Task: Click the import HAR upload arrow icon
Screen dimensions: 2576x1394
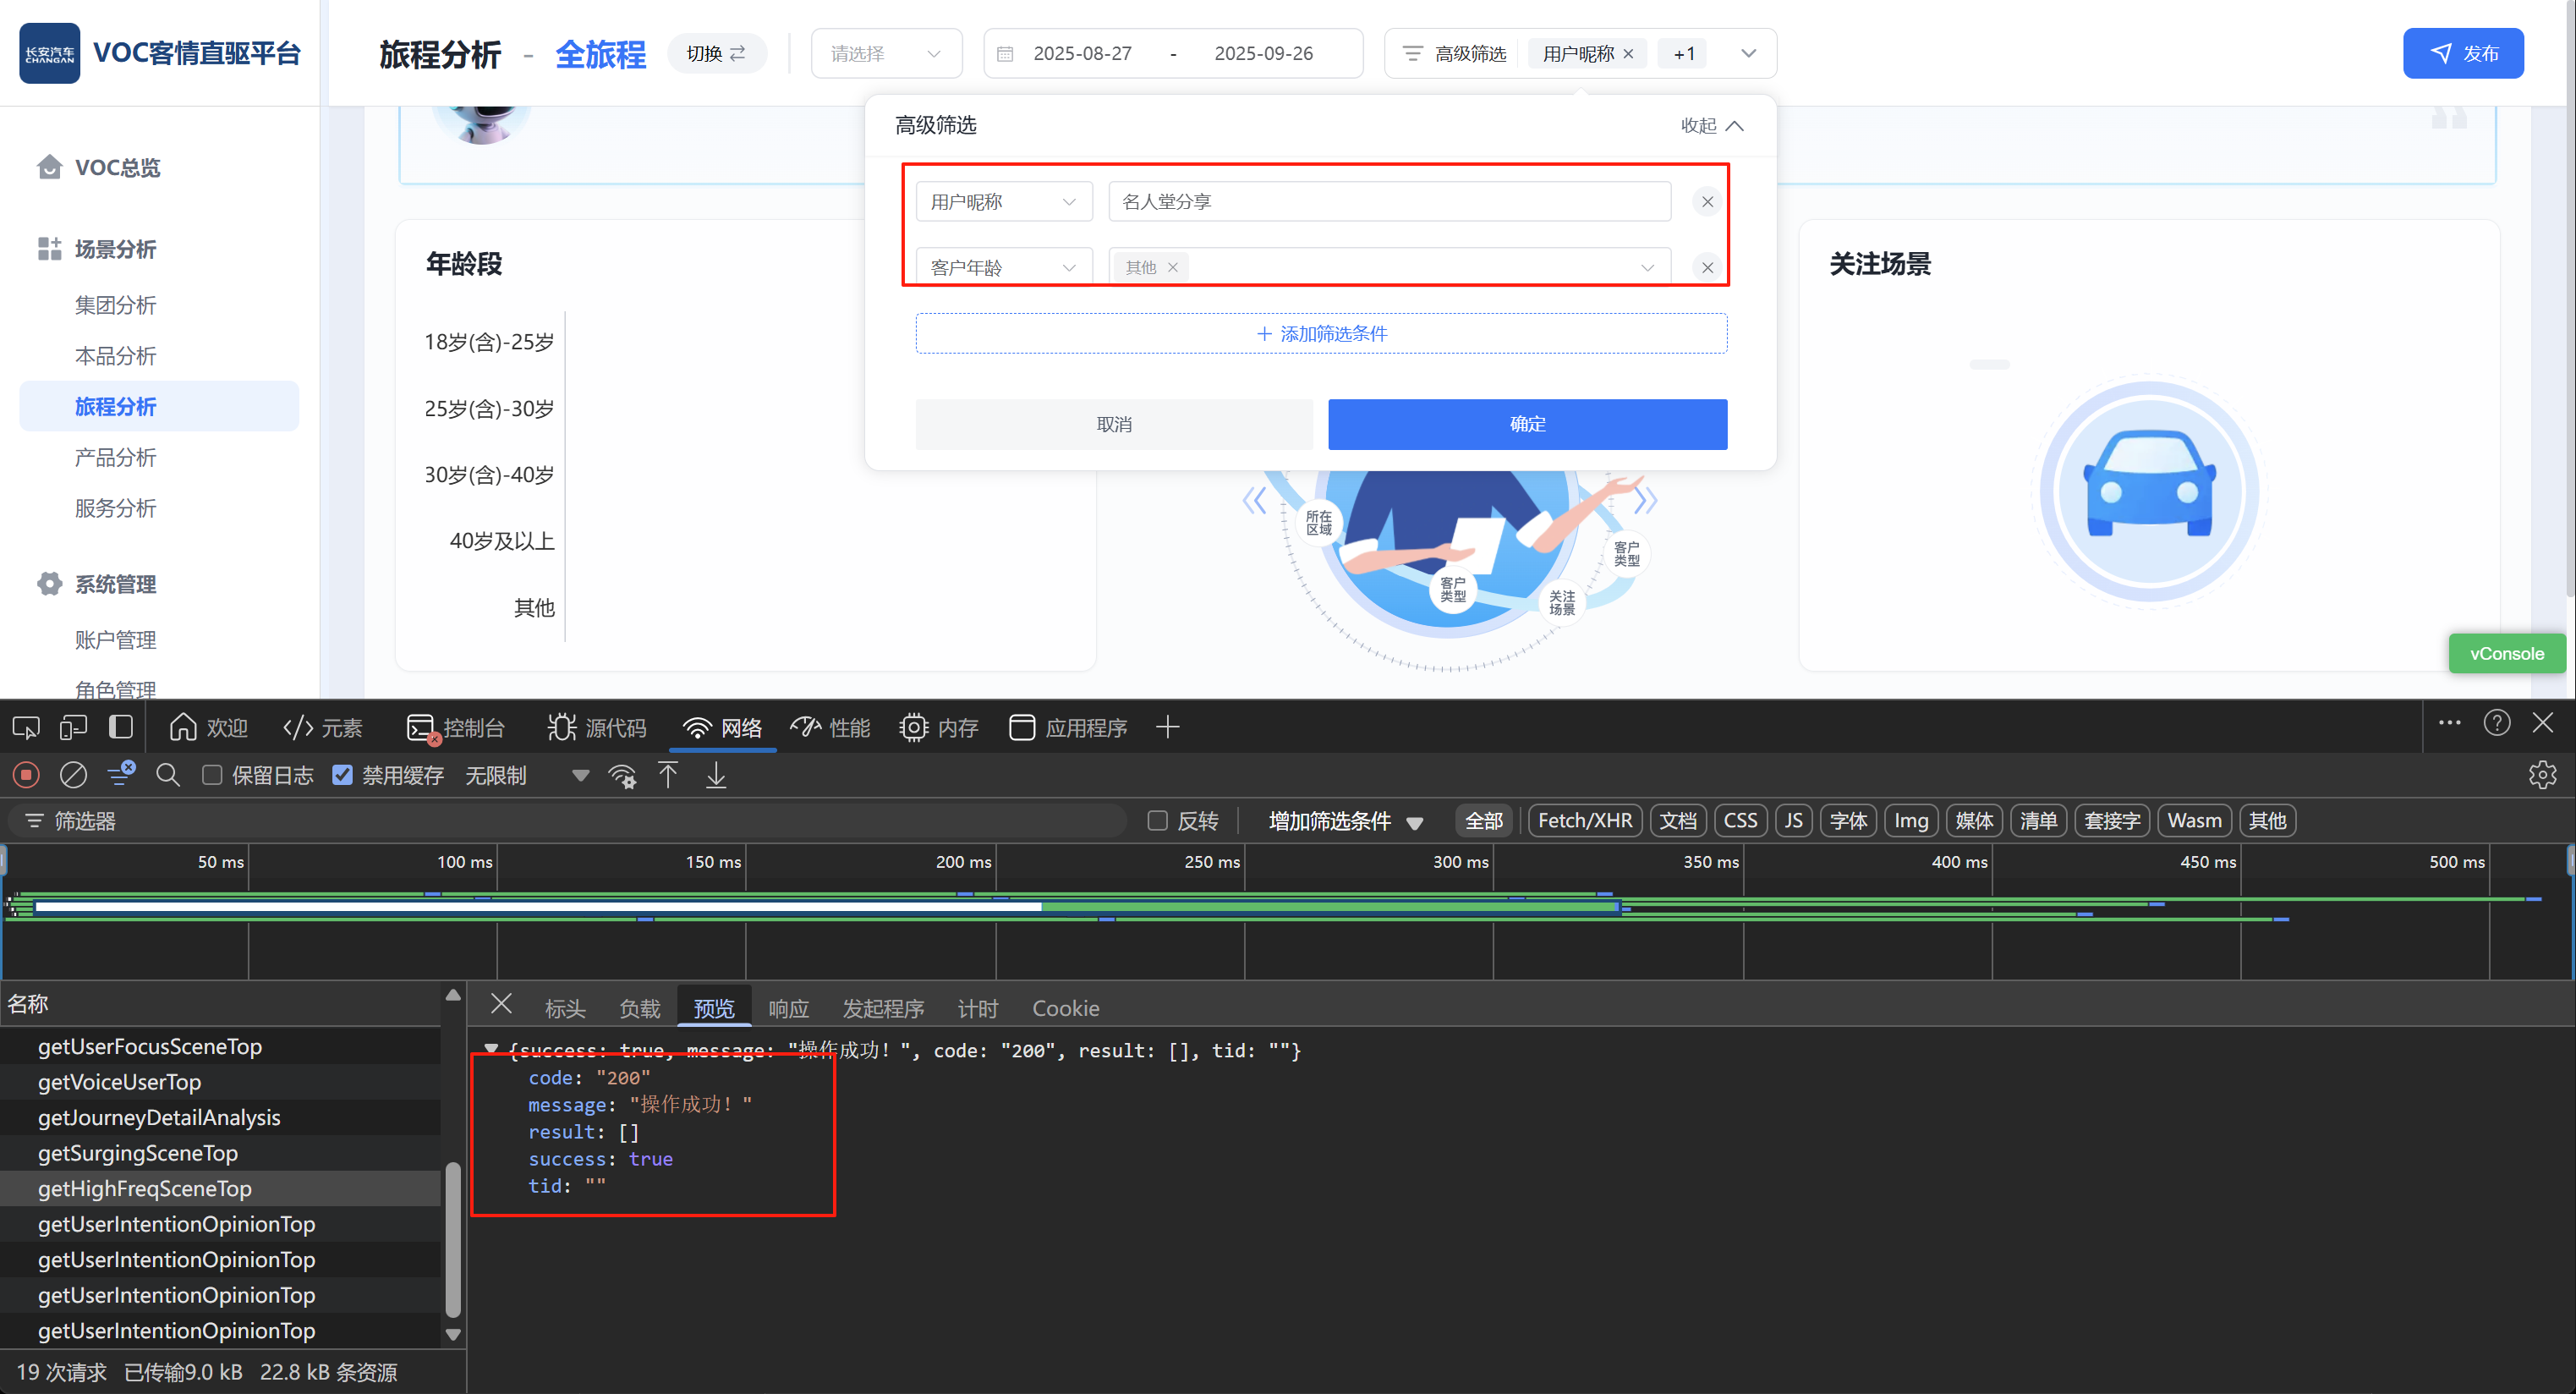Action: (668, 775)
